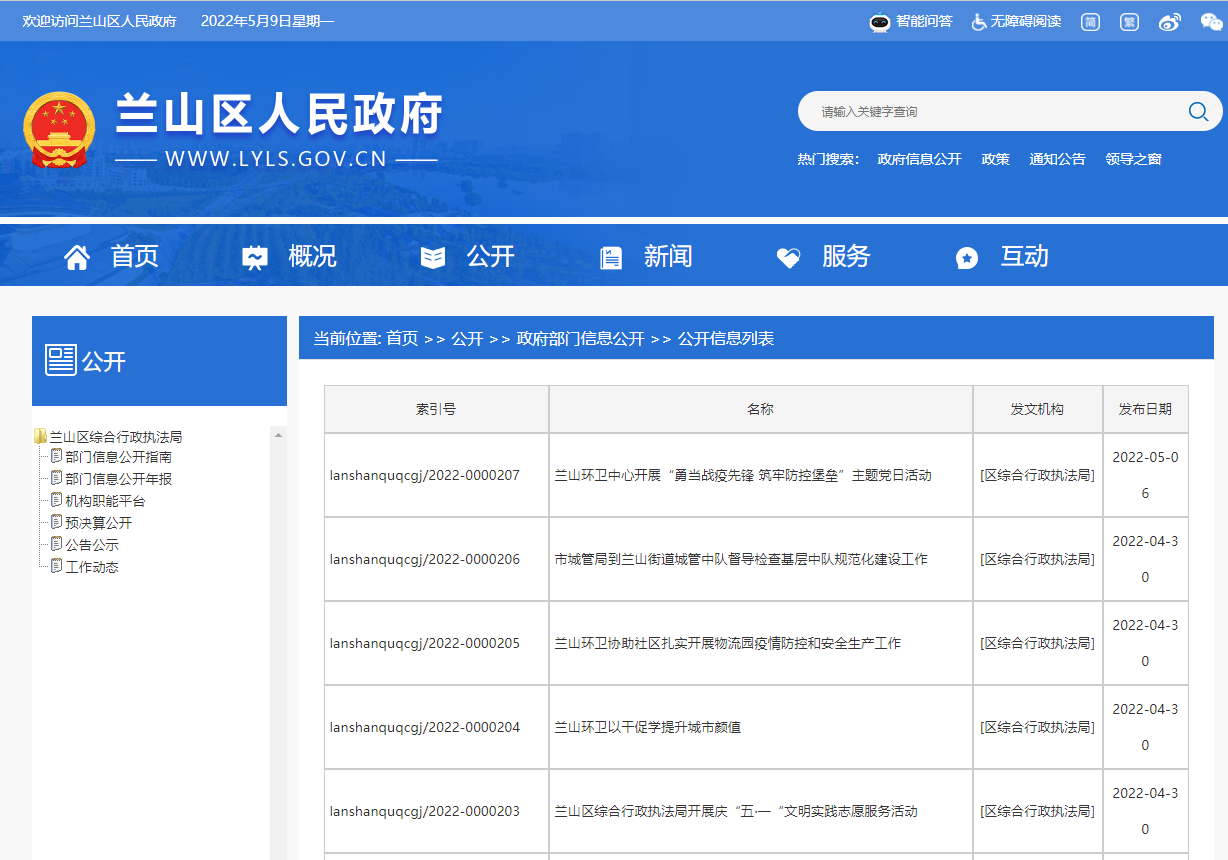This screenshot has width=1228, height=860.
Task: Click the 名称 column header
Action: click(x=760, y=409)
